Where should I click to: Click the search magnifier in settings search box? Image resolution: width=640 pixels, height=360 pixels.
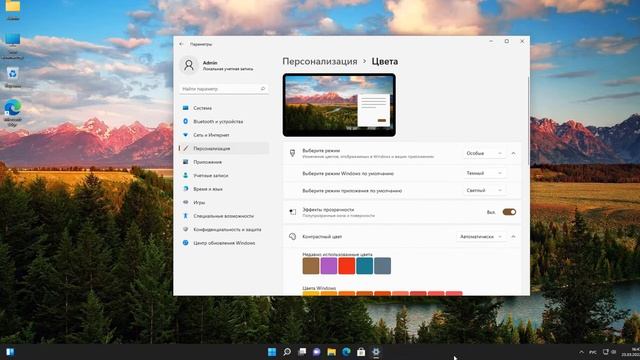[x=262, y=89]
